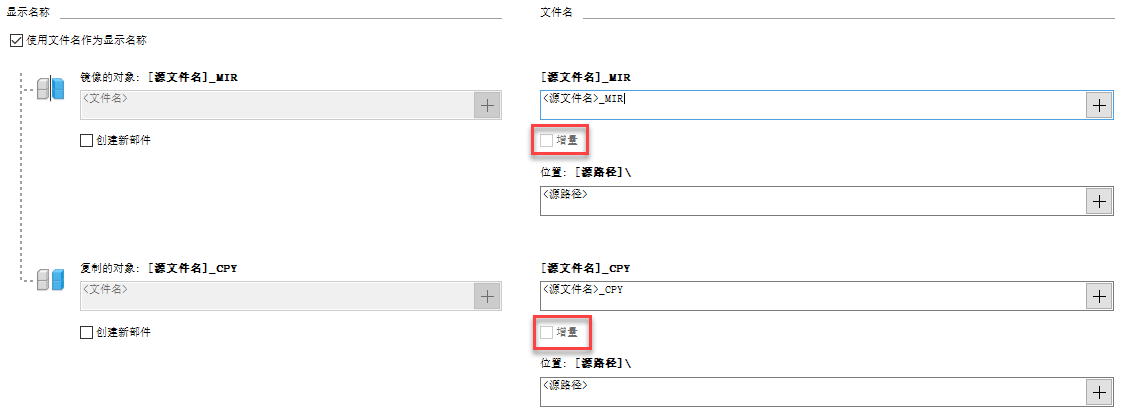
Task: Click plus button next to mirrored display name field
Action: click(487, 105)
